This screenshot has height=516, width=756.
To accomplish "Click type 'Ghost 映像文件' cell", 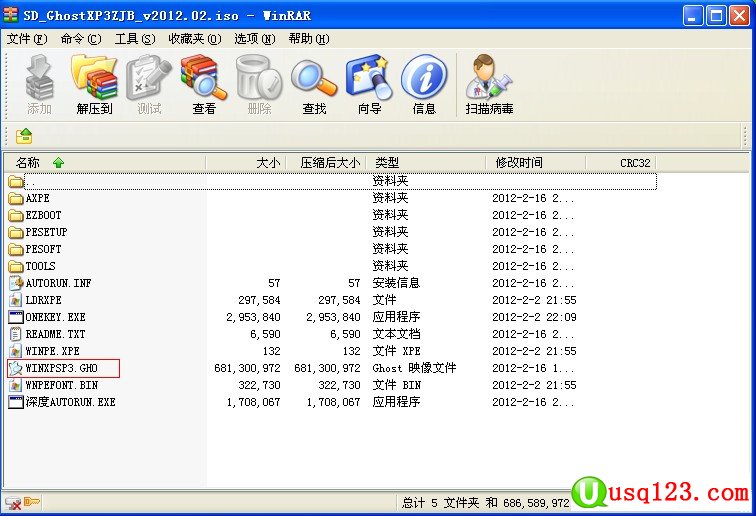I will pos(414,368).
